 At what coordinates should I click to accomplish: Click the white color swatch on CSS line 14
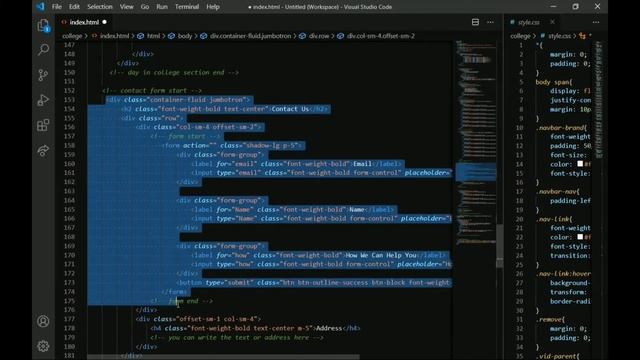(x=580, y=164)
